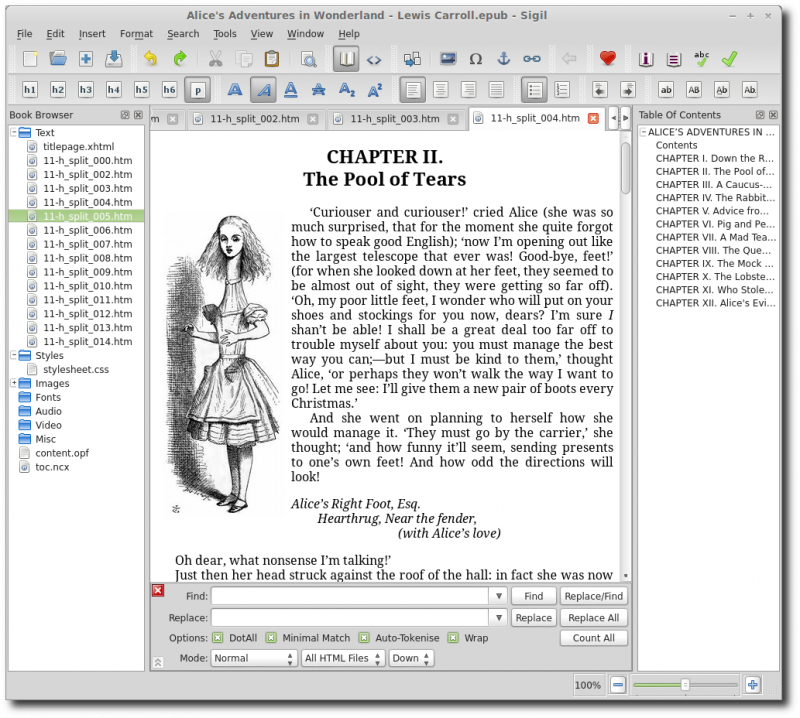
Task: Create a new file with toolbar icon
Action: [30, 59]
